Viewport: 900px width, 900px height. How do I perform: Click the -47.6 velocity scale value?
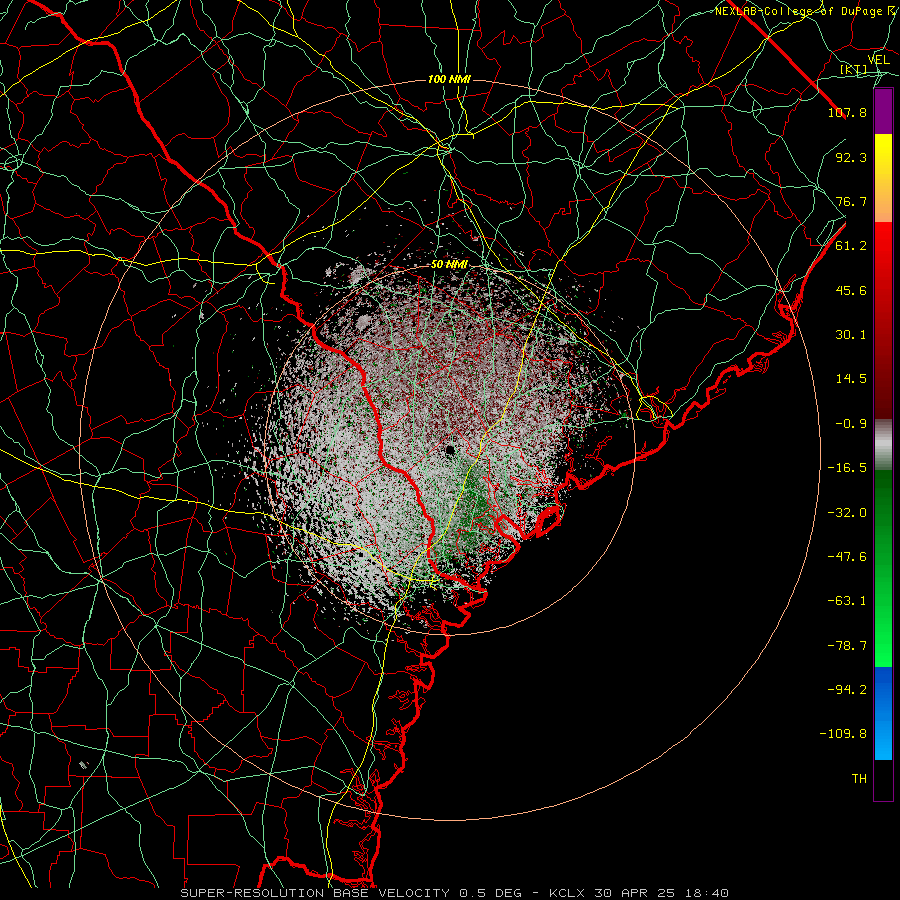point(847,557)
